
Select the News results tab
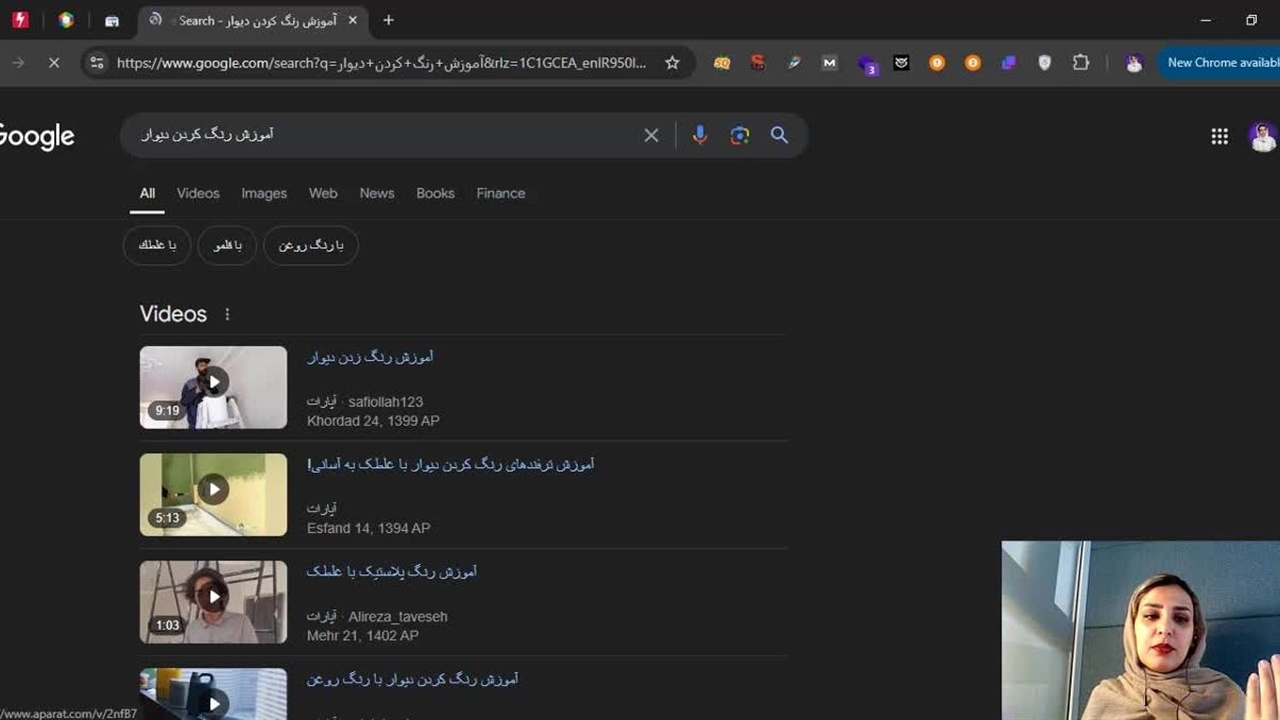(377, 193)
